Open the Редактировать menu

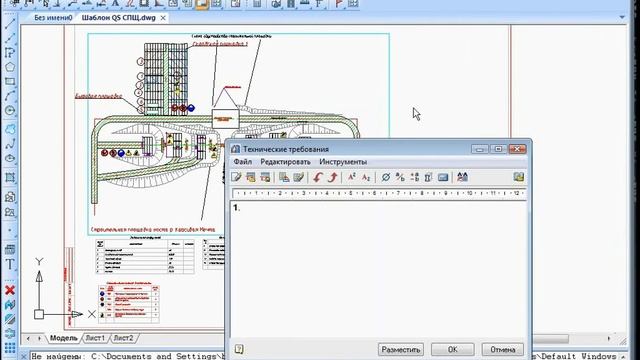pos(285,162)
